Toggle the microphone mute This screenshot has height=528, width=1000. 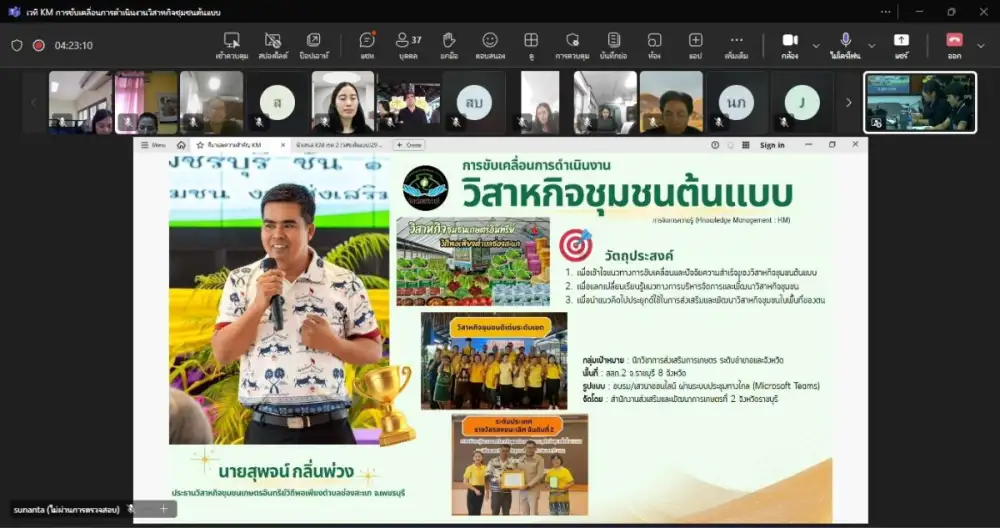(x=845, y=44)
